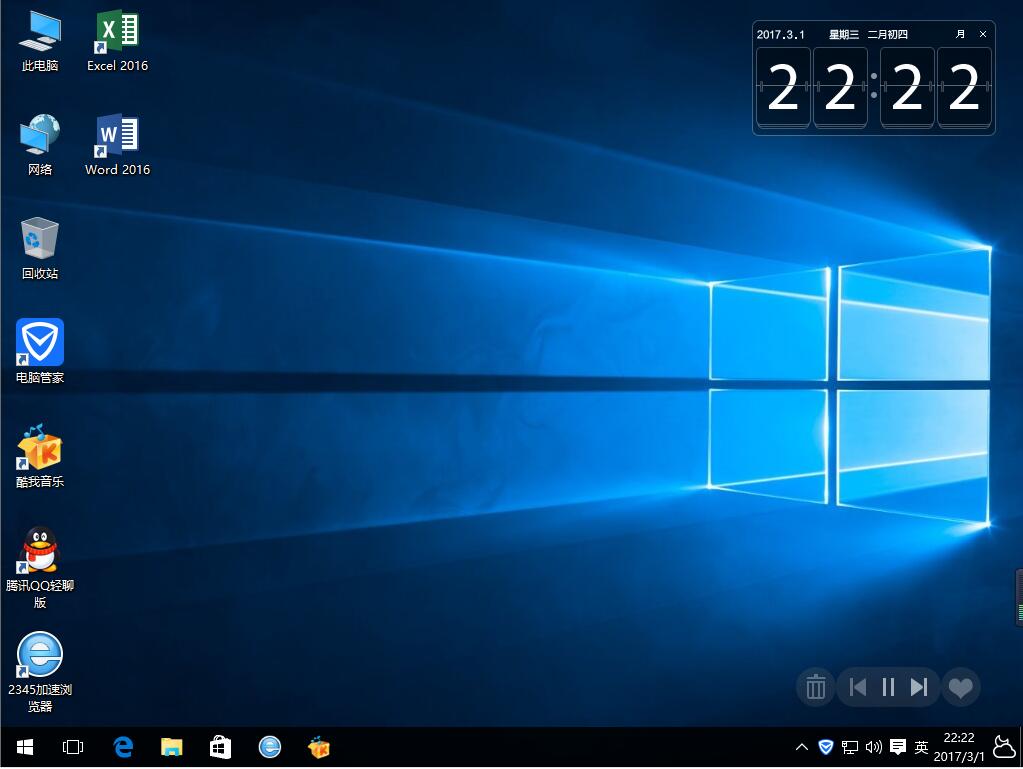Image resolution: width=1023 pixels, height=769 pixels.
Task: Open 电脑管家 shield tray icon
Action: click(826, 747)
